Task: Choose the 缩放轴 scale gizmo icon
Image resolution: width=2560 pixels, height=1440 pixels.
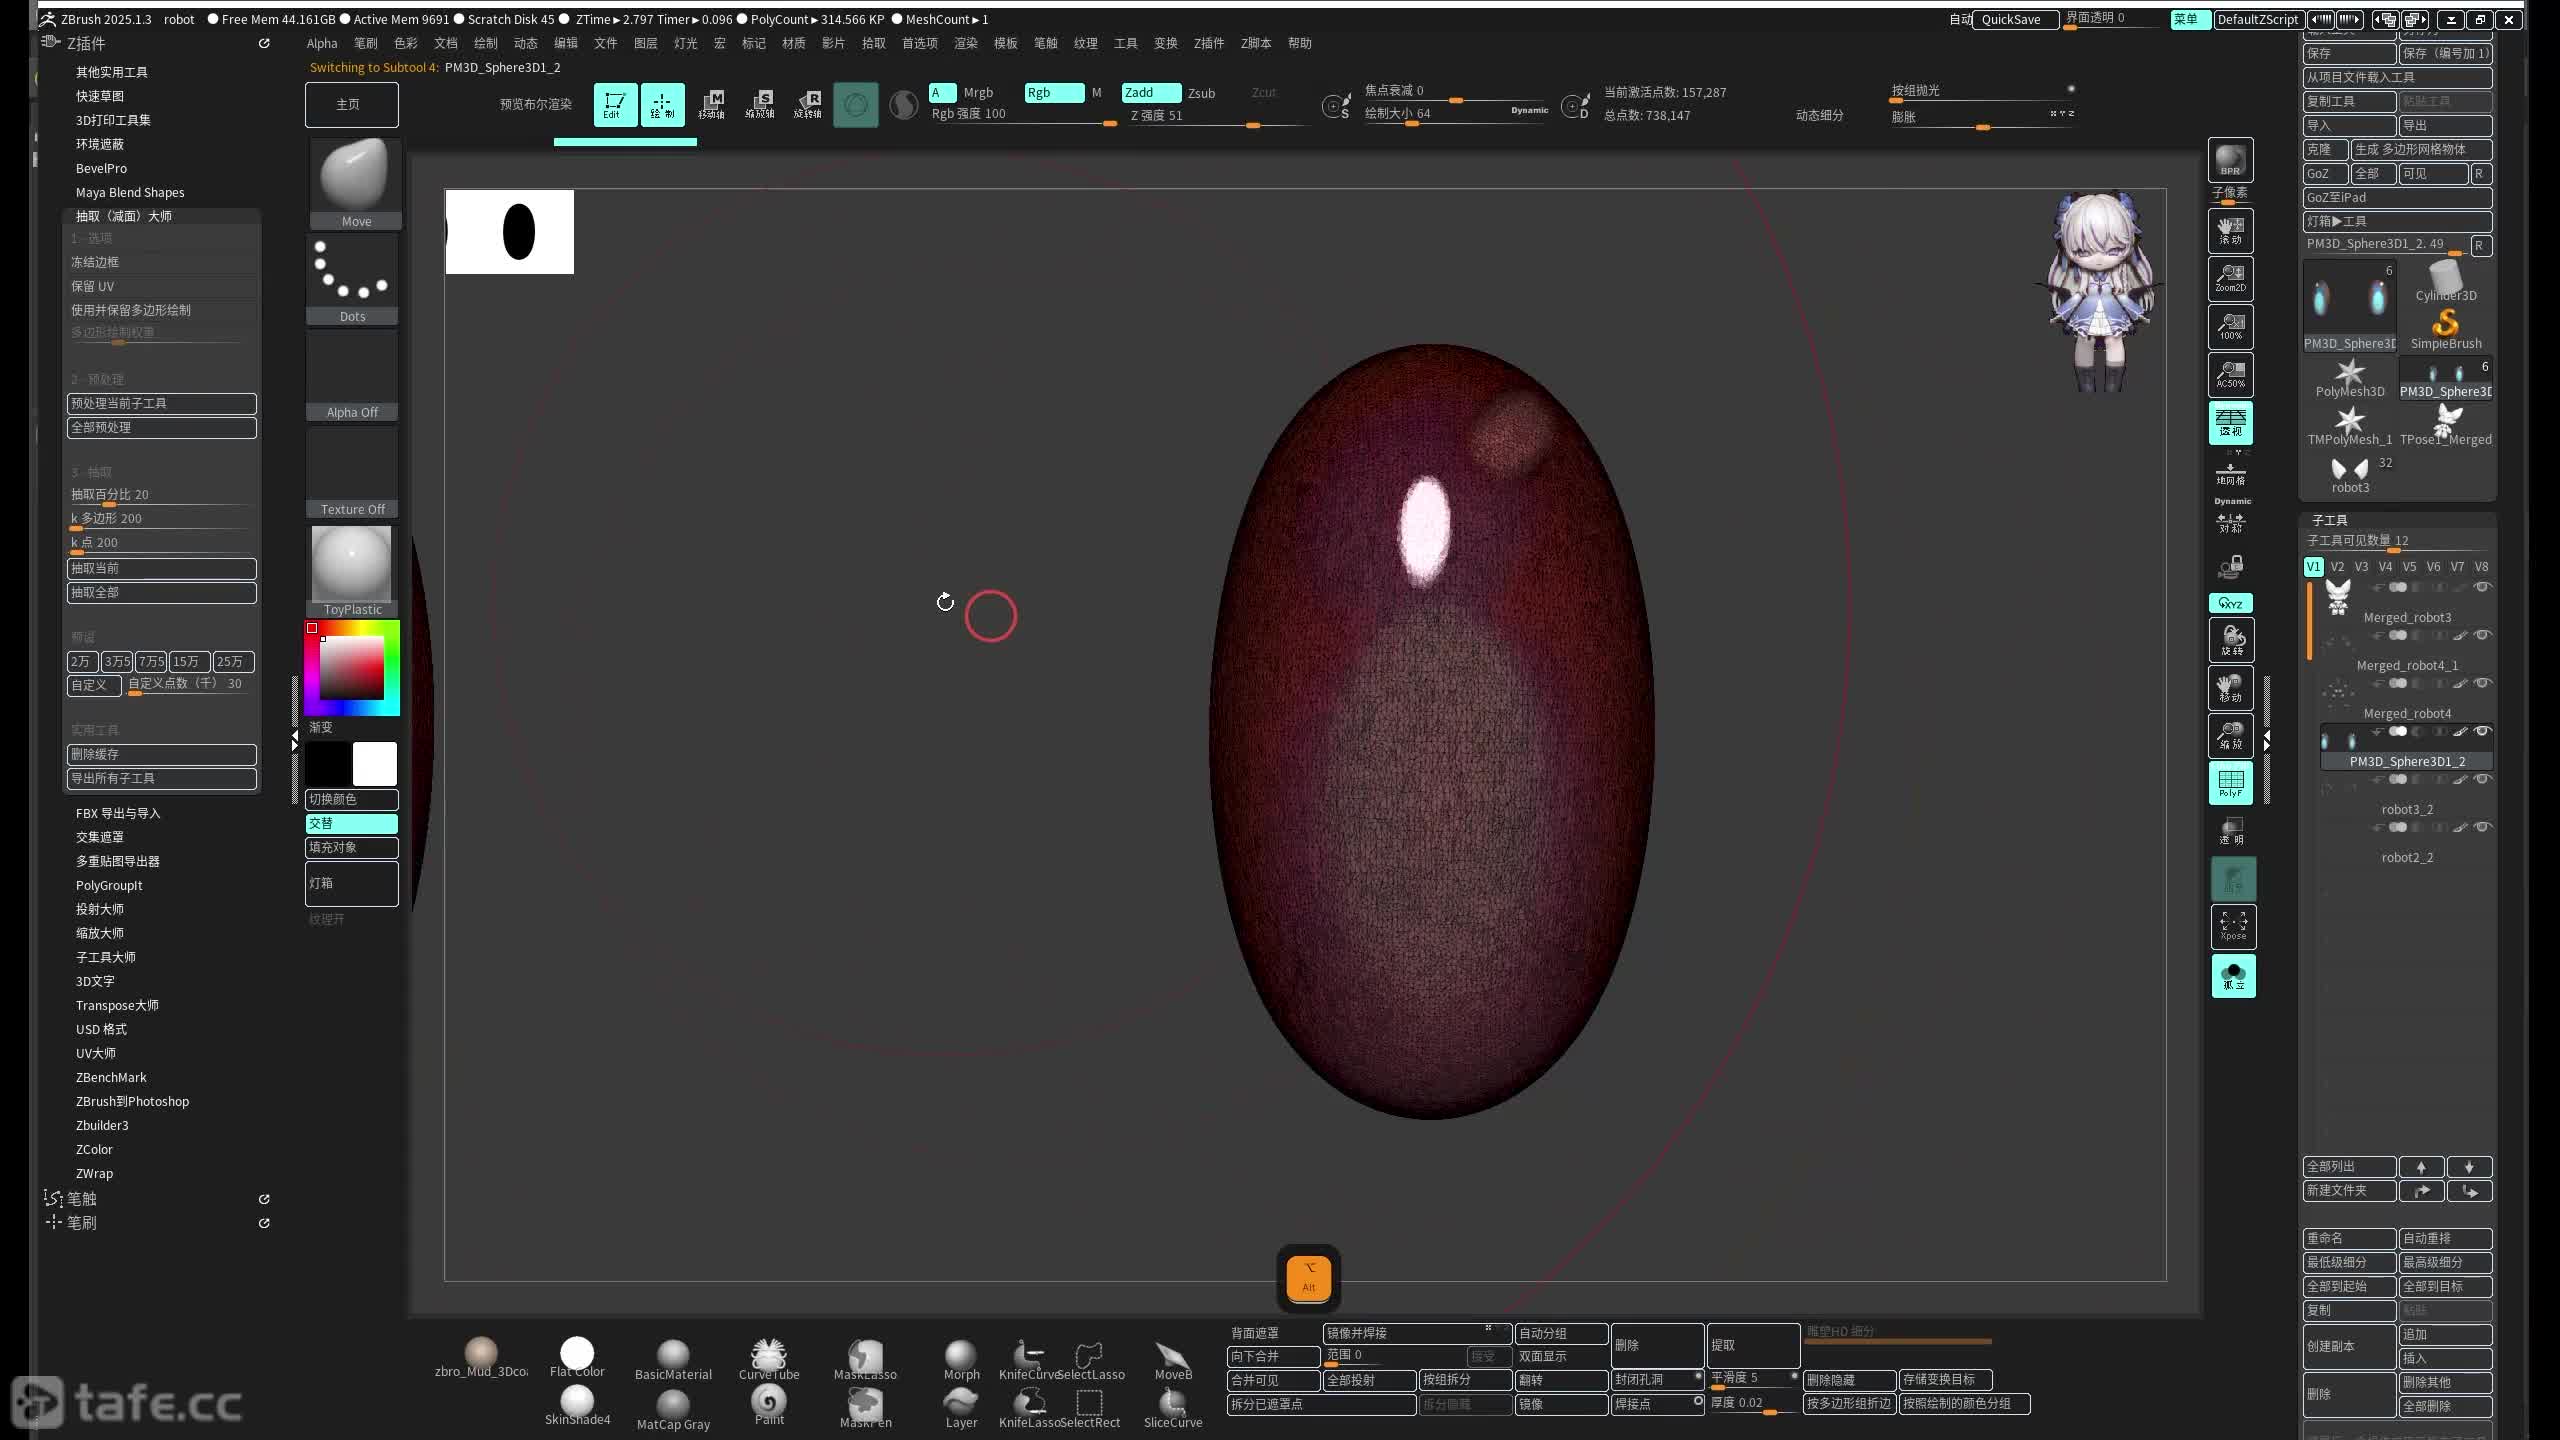Action: pos(760,104)
